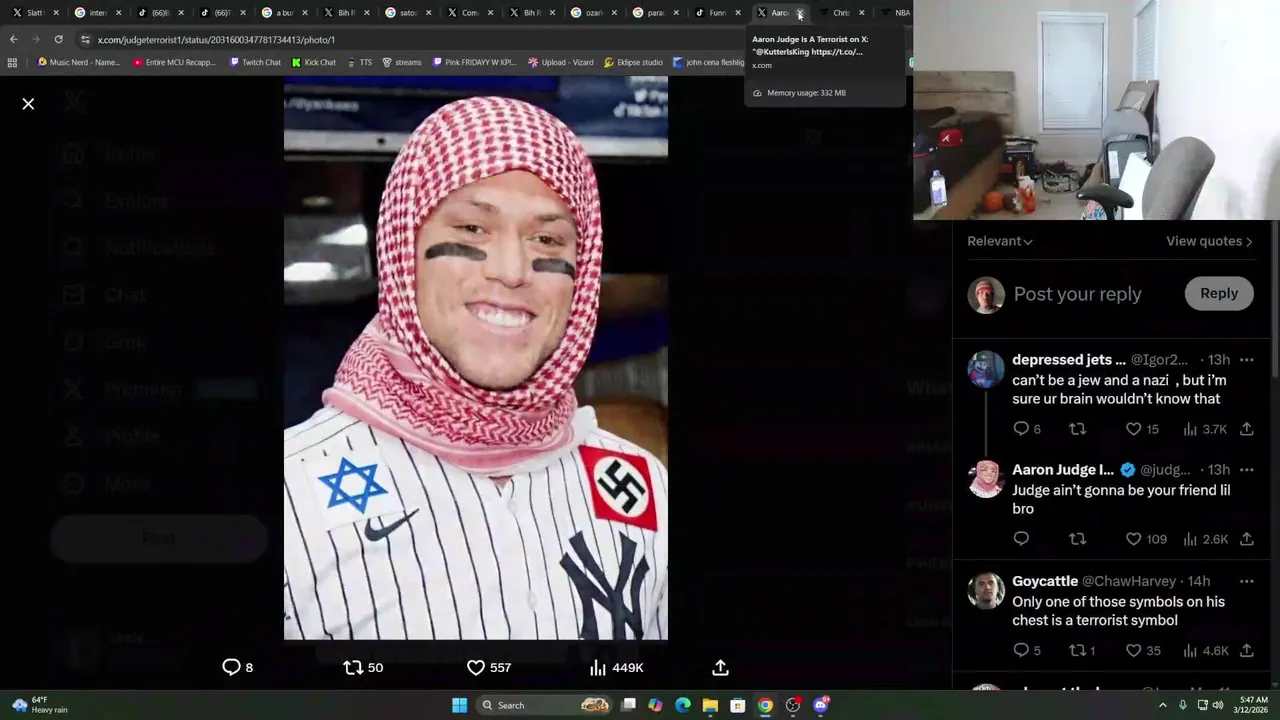Open clock showing 5:47 AM
1280x720 pixels.
coord(1254,705)
